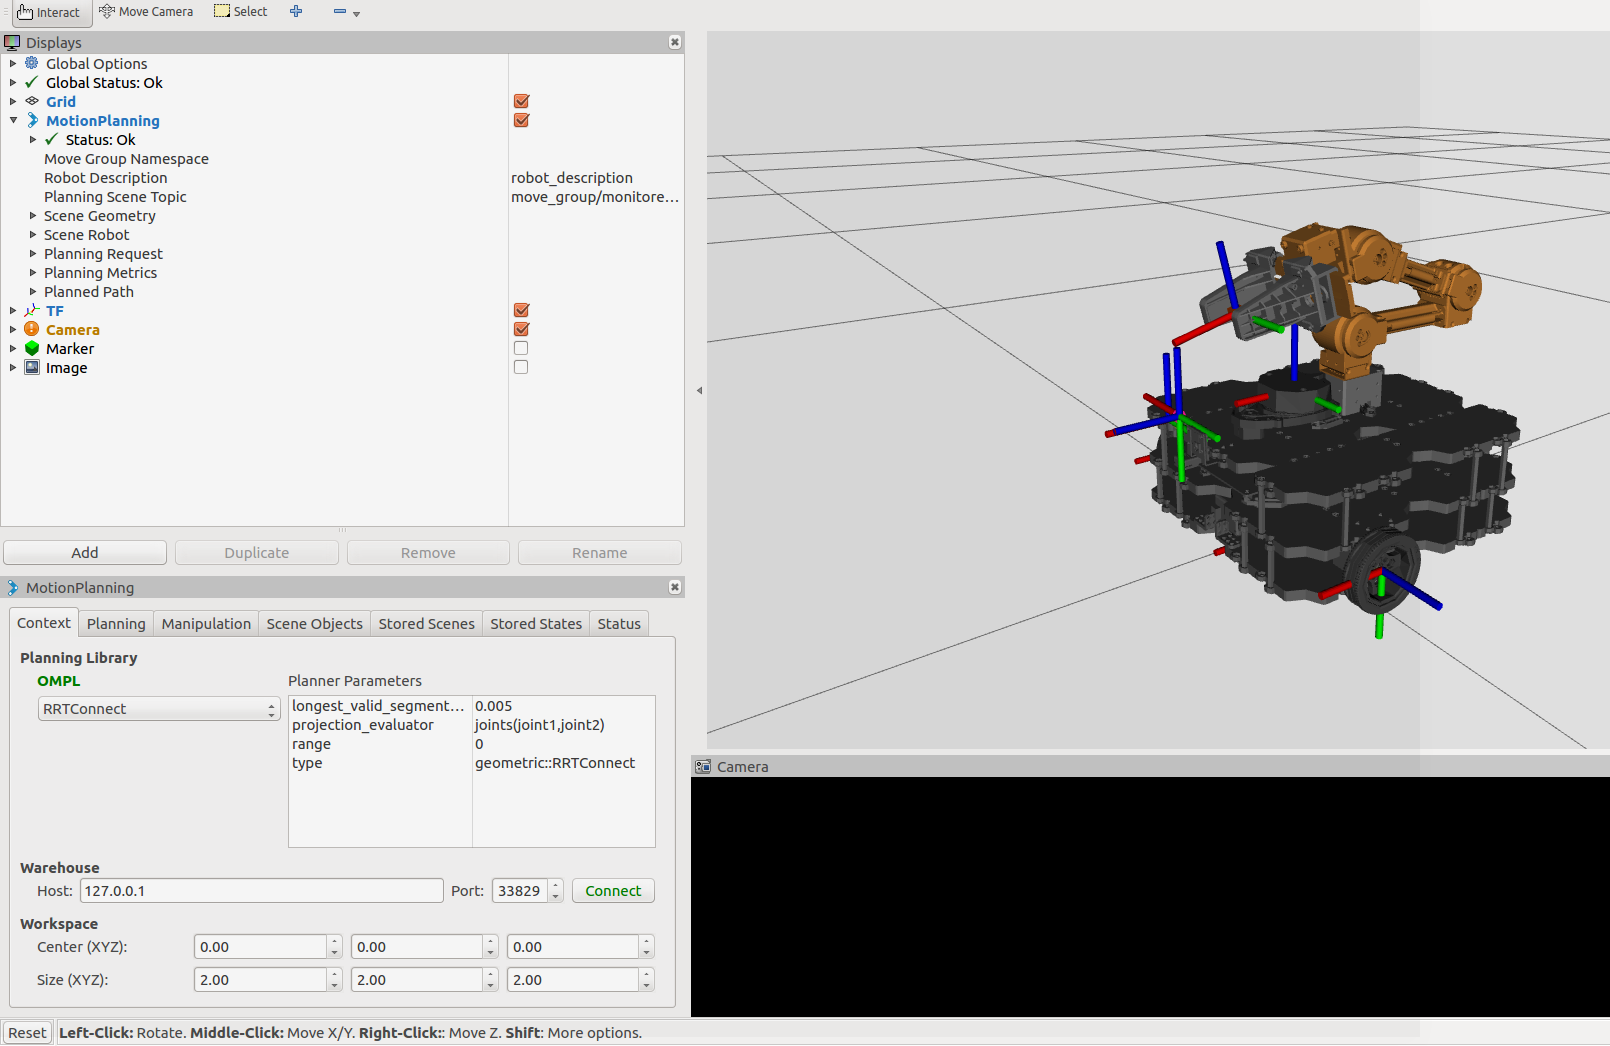Switch to the Planning tab
Screen dimensions: 1610x1046
pos(116,623)
